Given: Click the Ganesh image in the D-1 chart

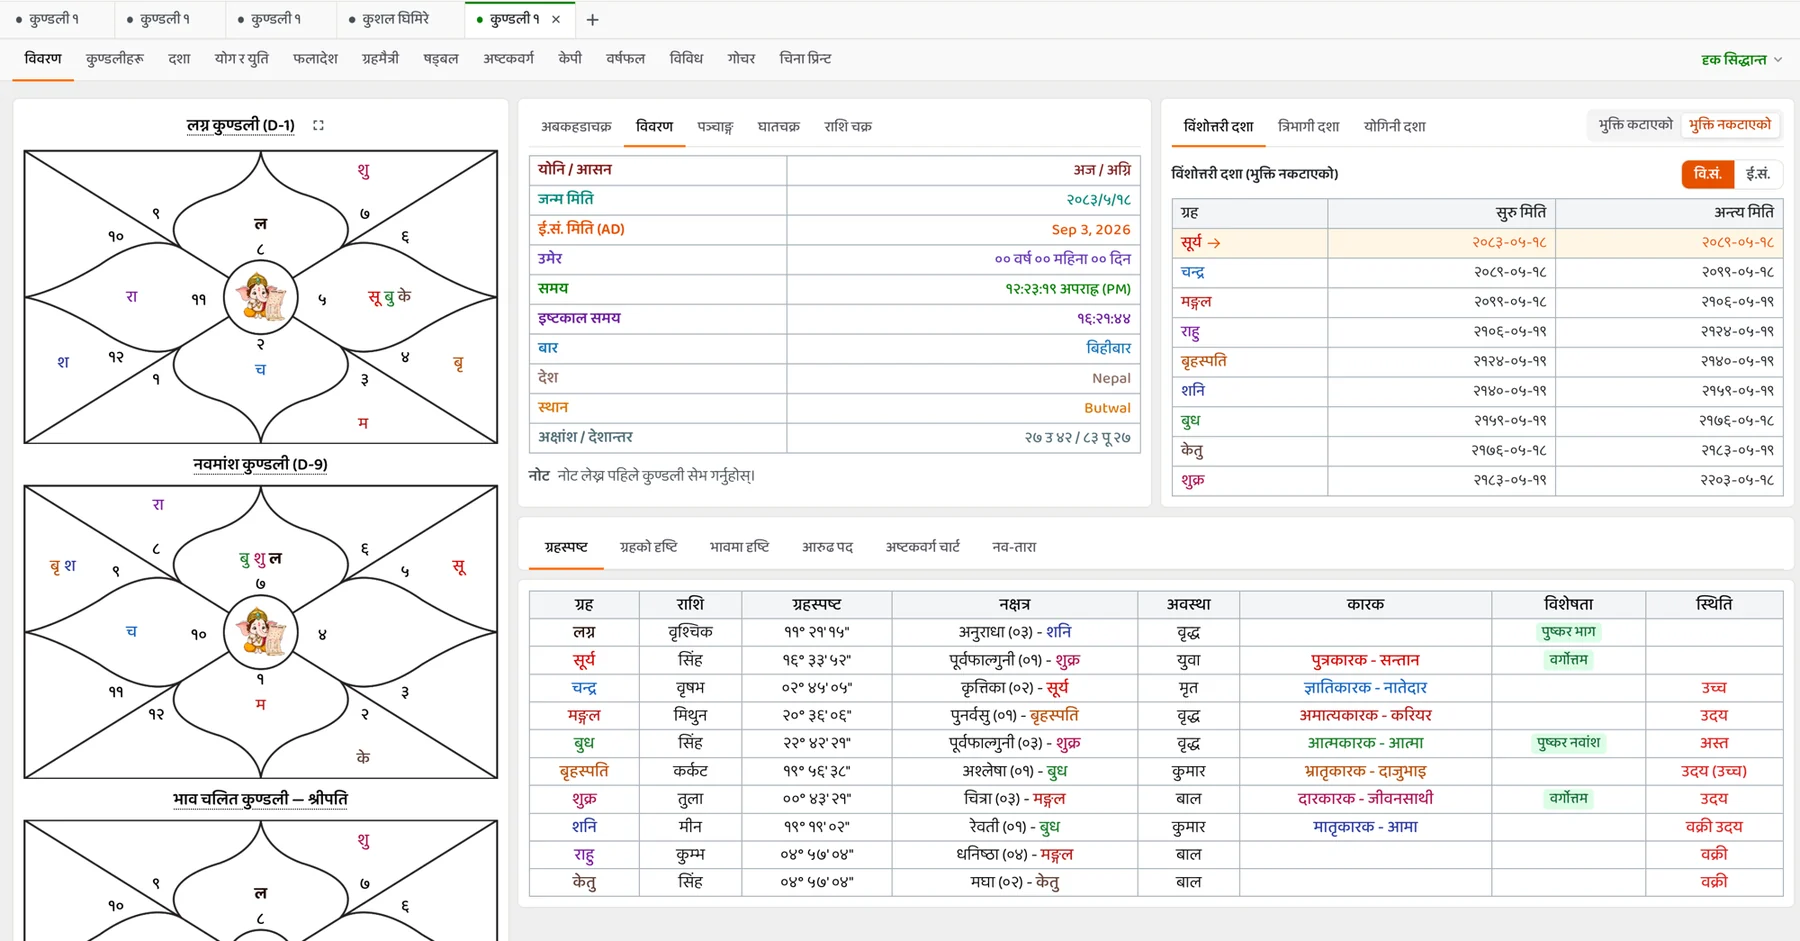Looking at the screenshot, I should pyautogui.click(x=260, y=297).
